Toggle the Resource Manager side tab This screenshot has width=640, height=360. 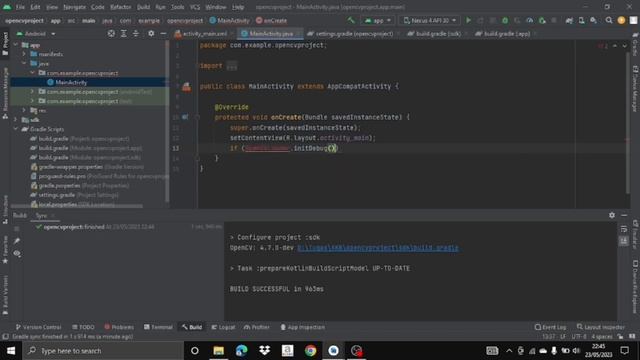(5, 93)
